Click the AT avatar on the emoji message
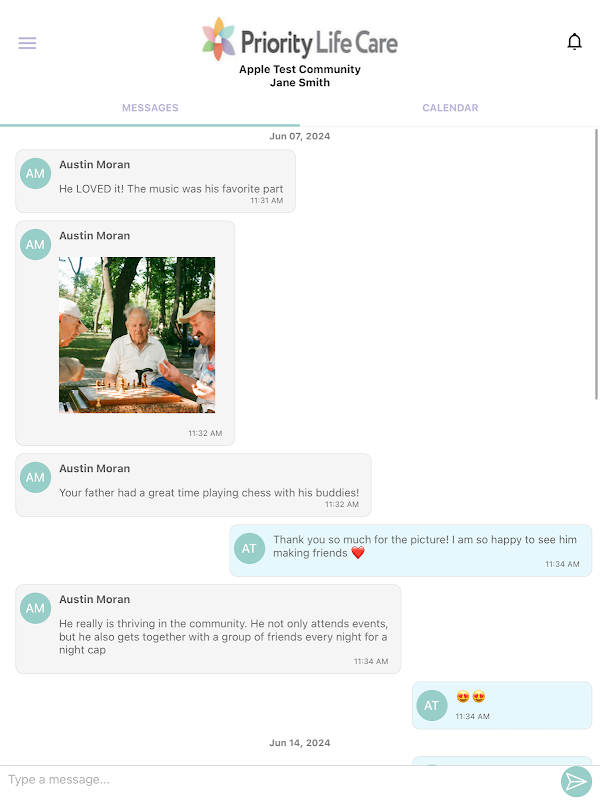Screen dimensions: 600x800 (x=432, y=706)
